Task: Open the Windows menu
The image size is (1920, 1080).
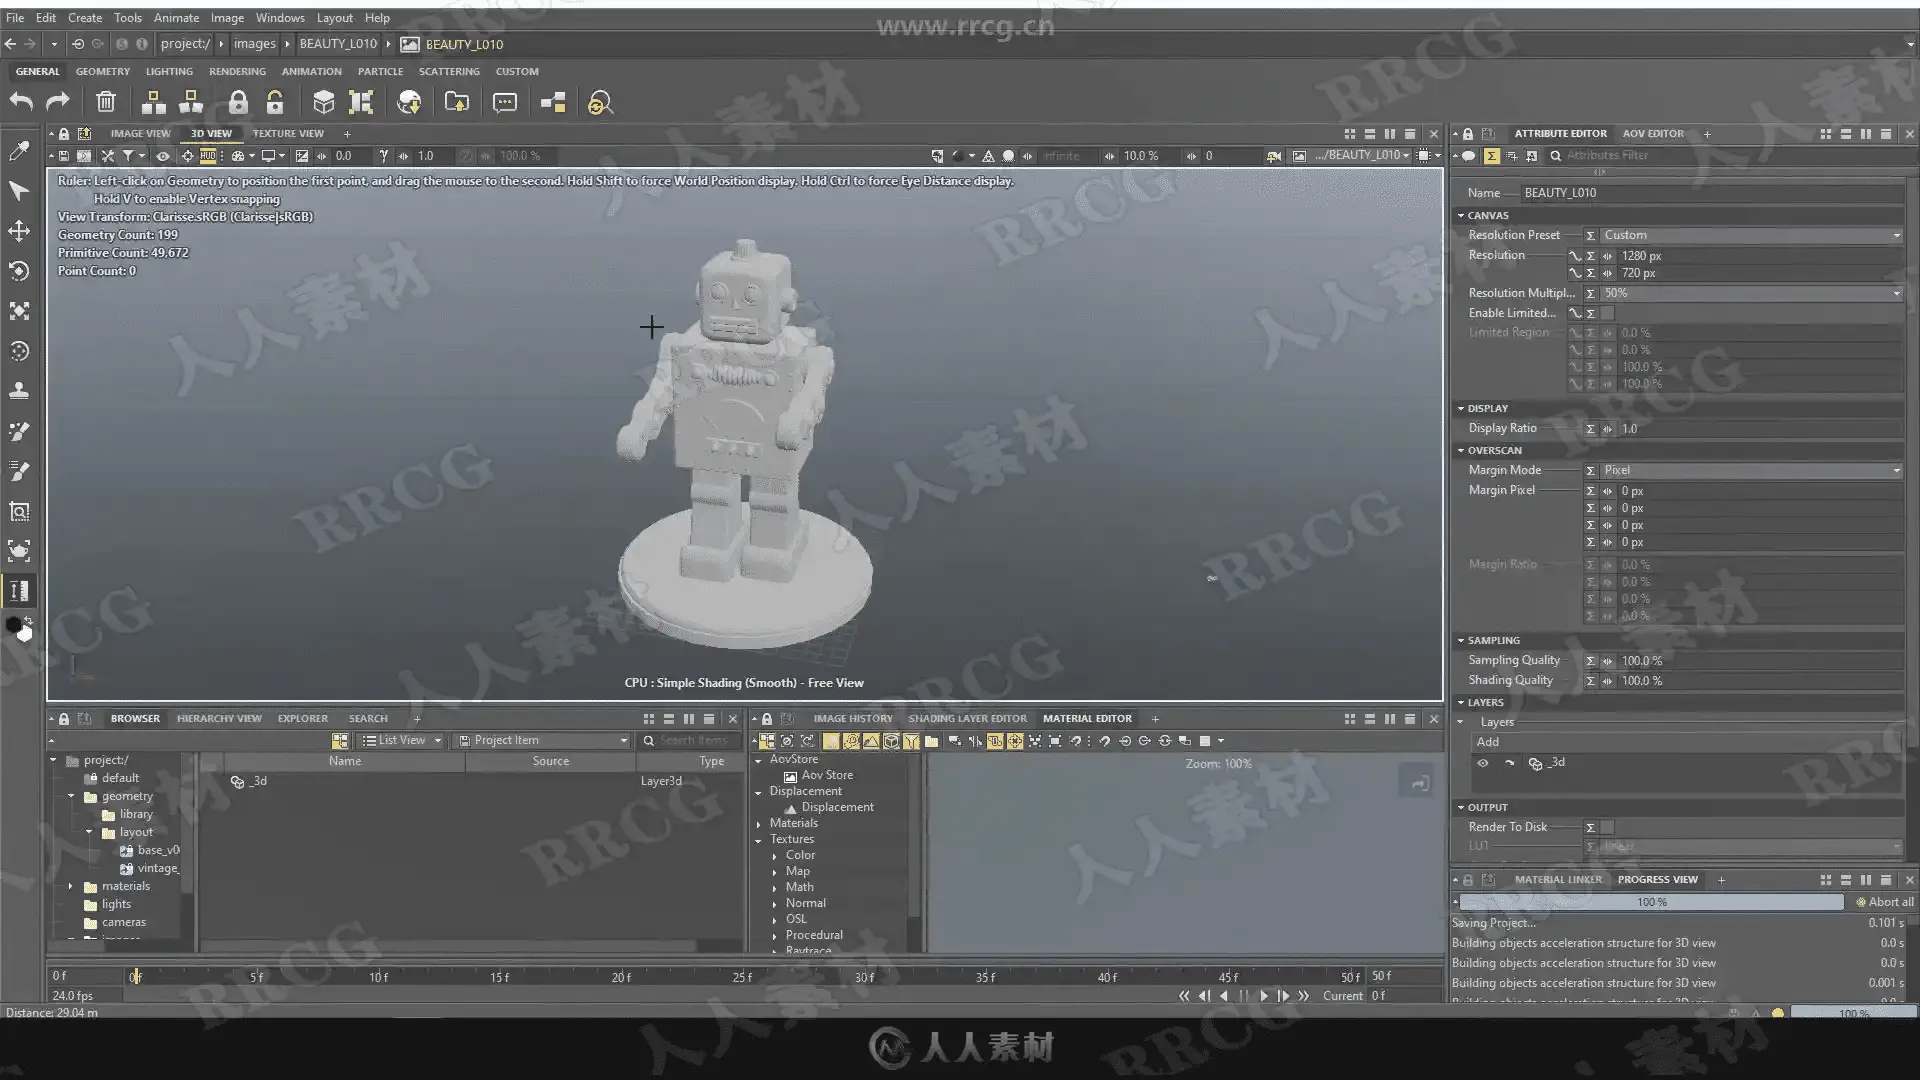Action: [279, 18]
